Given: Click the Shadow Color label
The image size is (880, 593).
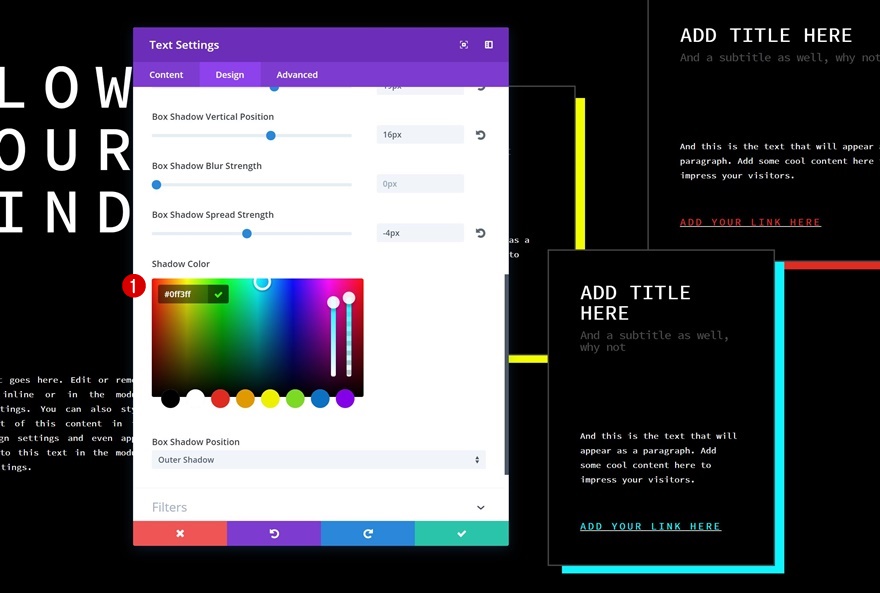Looking at the screenshot, I should [181, 264].
